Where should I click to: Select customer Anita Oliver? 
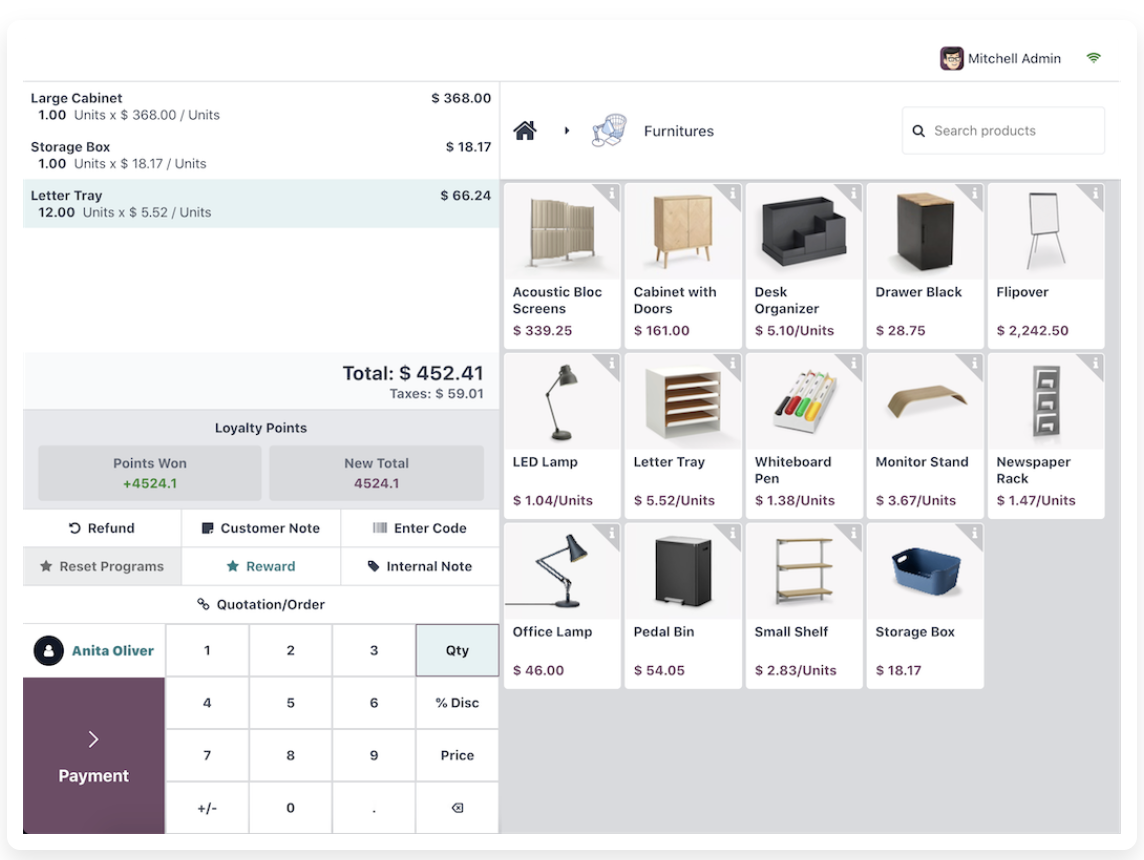click(x=94, y=651)
